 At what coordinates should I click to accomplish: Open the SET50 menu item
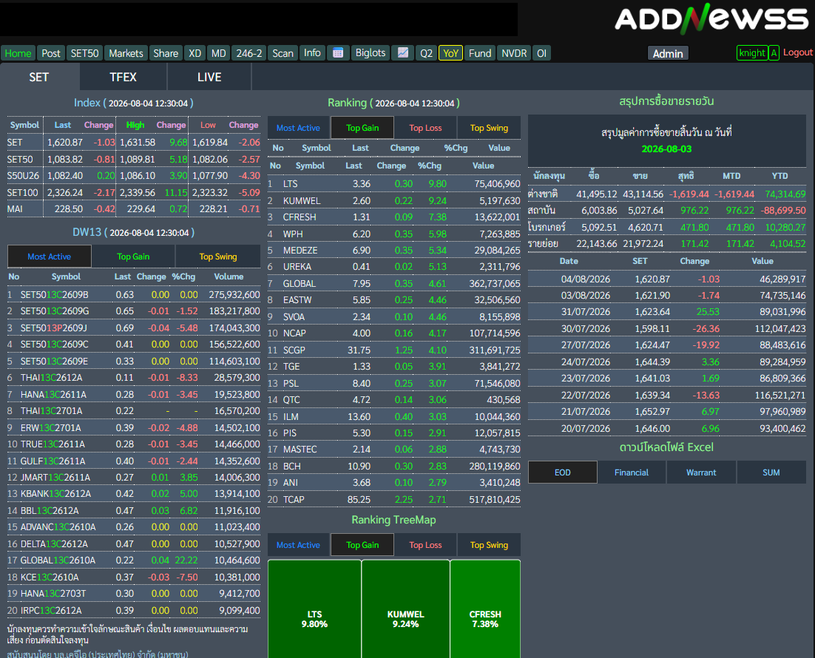click(85, 53)
